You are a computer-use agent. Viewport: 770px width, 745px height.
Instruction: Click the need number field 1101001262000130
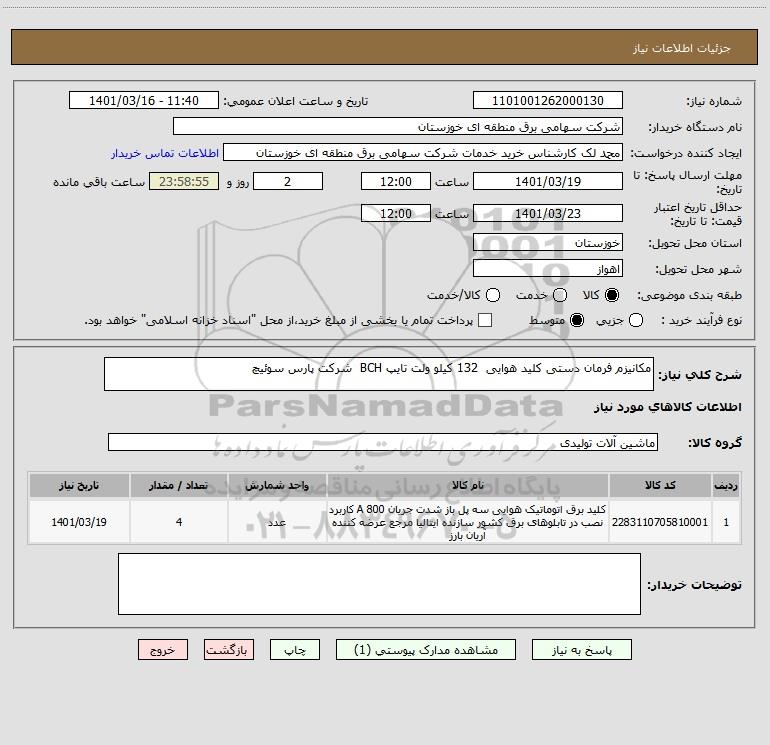coord(548,100)
